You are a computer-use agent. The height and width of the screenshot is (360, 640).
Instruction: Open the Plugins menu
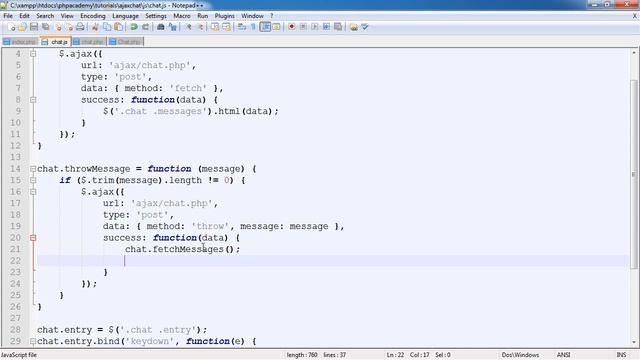coord(224,16)
